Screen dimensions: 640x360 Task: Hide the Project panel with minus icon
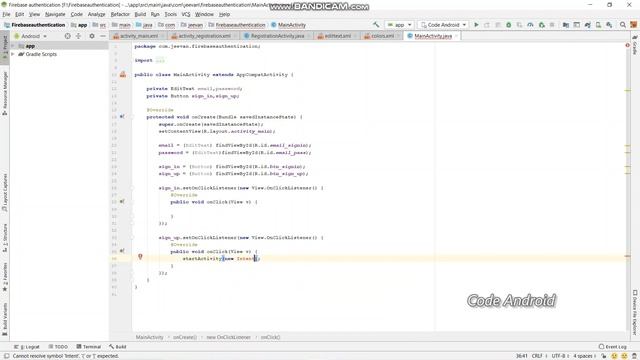point(103,36)
